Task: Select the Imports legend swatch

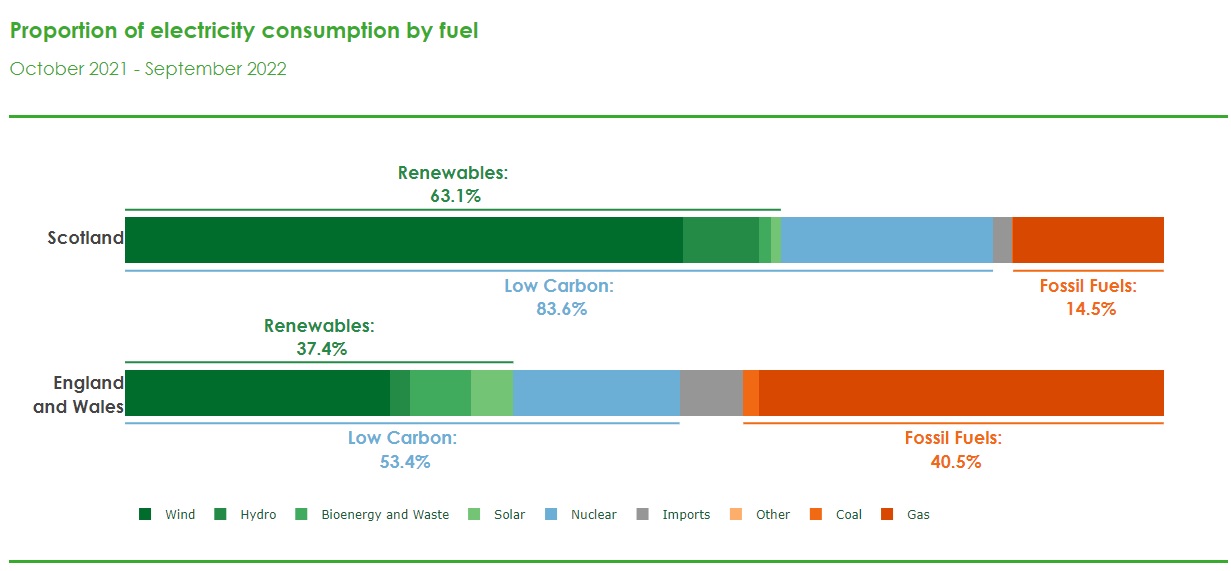Action: click(x=642, y=515)
